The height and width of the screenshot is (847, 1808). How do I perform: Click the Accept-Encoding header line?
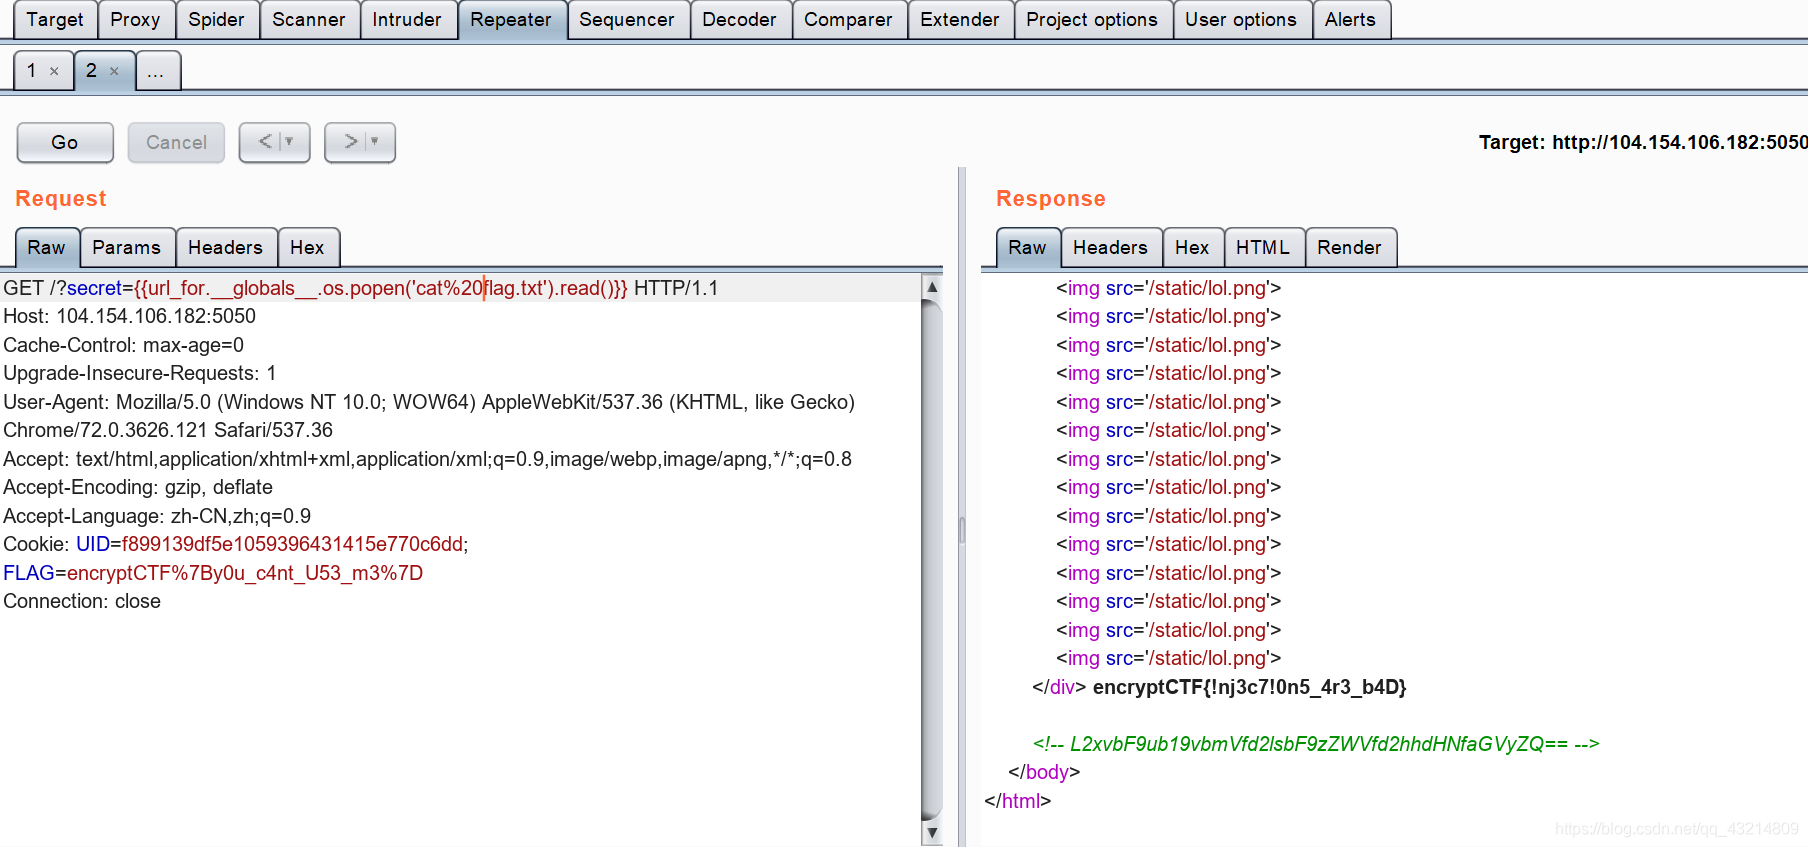click(x=138, y=487)
